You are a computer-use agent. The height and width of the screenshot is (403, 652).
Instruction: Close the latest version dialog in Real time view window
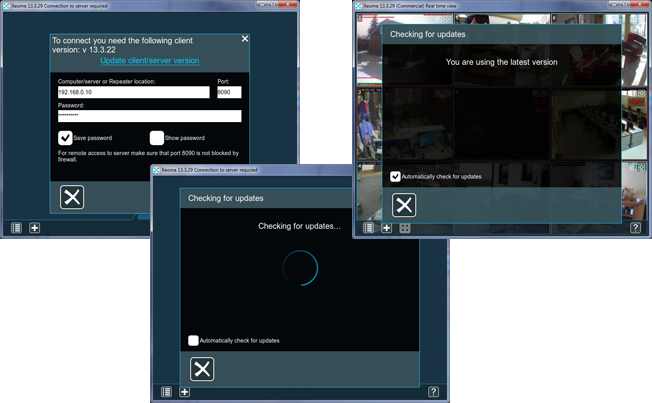404,205
